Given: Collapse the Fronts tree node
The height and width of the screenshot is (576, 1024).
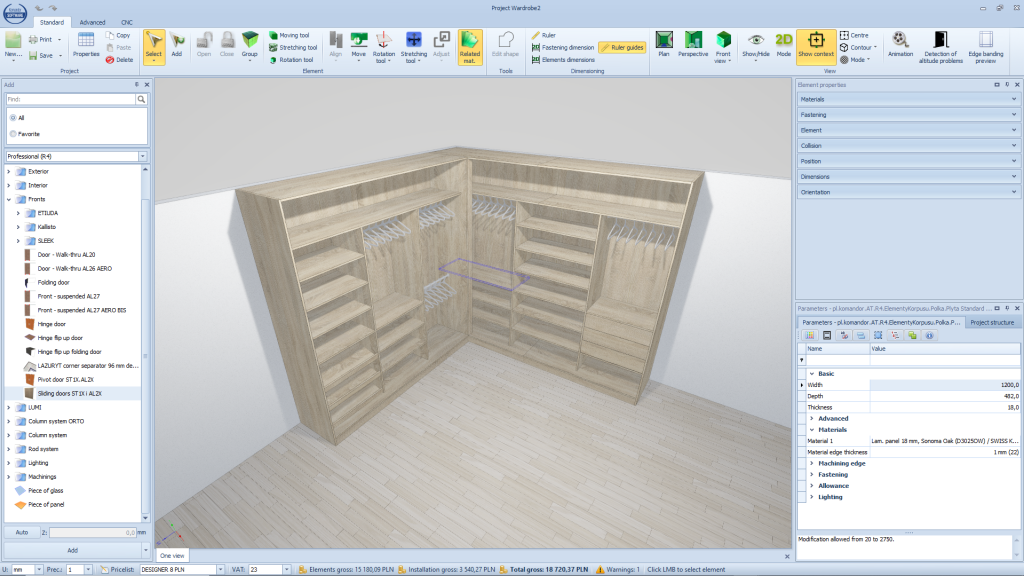Looking at the screenshot, I should click(8, 199).
